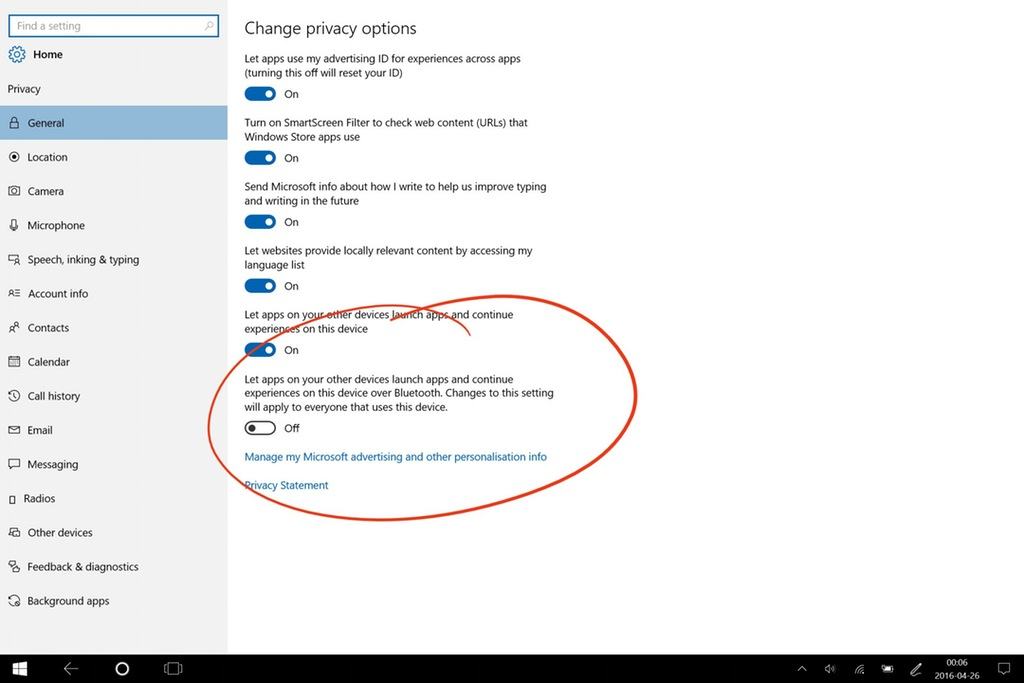Click Manage my Microsoft advertising link
Viewport: 1024px width, 683px height.
tap(395, 457)
